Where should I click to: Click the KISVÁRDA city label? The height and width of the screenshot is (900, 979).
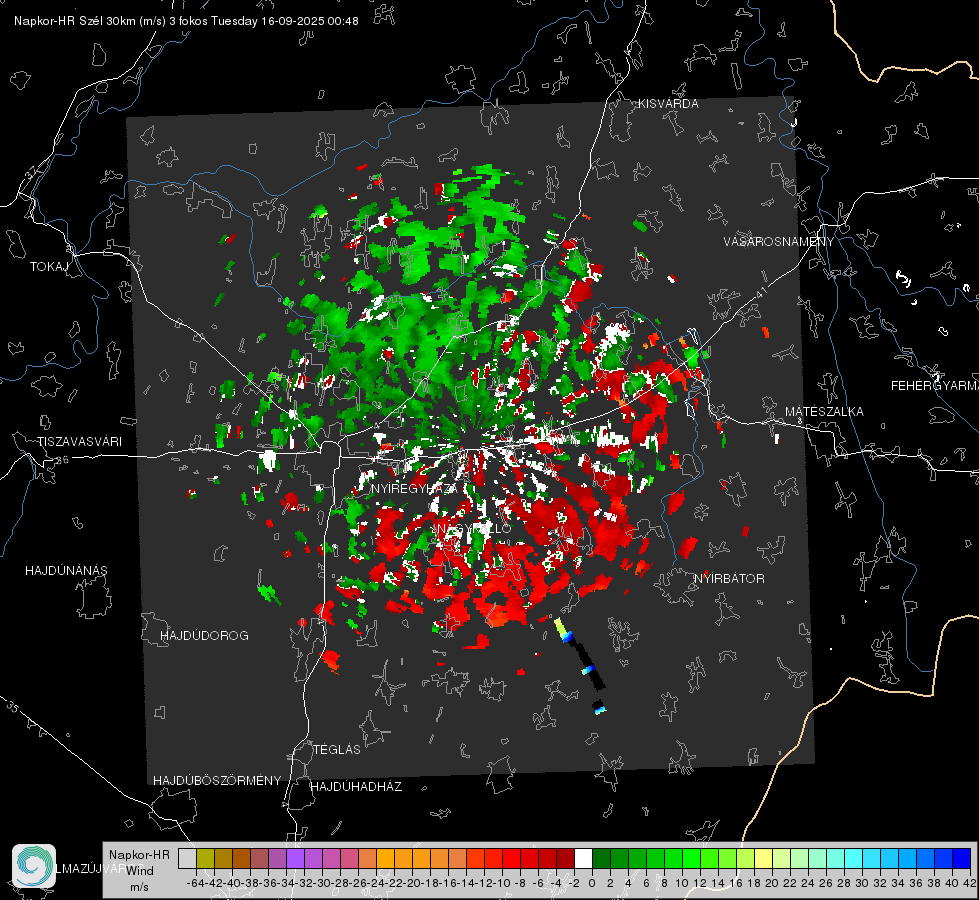pos(668,104)
